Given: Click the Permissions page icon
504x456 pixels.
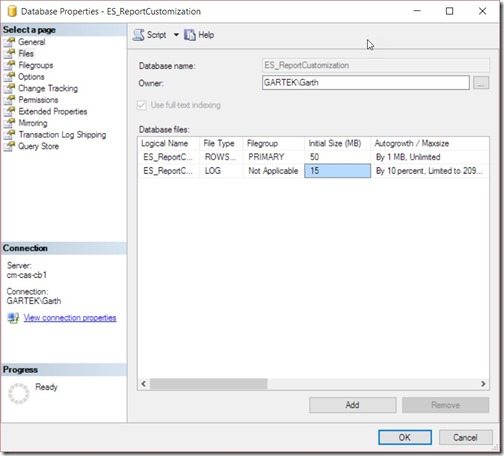Looking at the screenshot, I should pyautogui.click(x=10, y=100).
